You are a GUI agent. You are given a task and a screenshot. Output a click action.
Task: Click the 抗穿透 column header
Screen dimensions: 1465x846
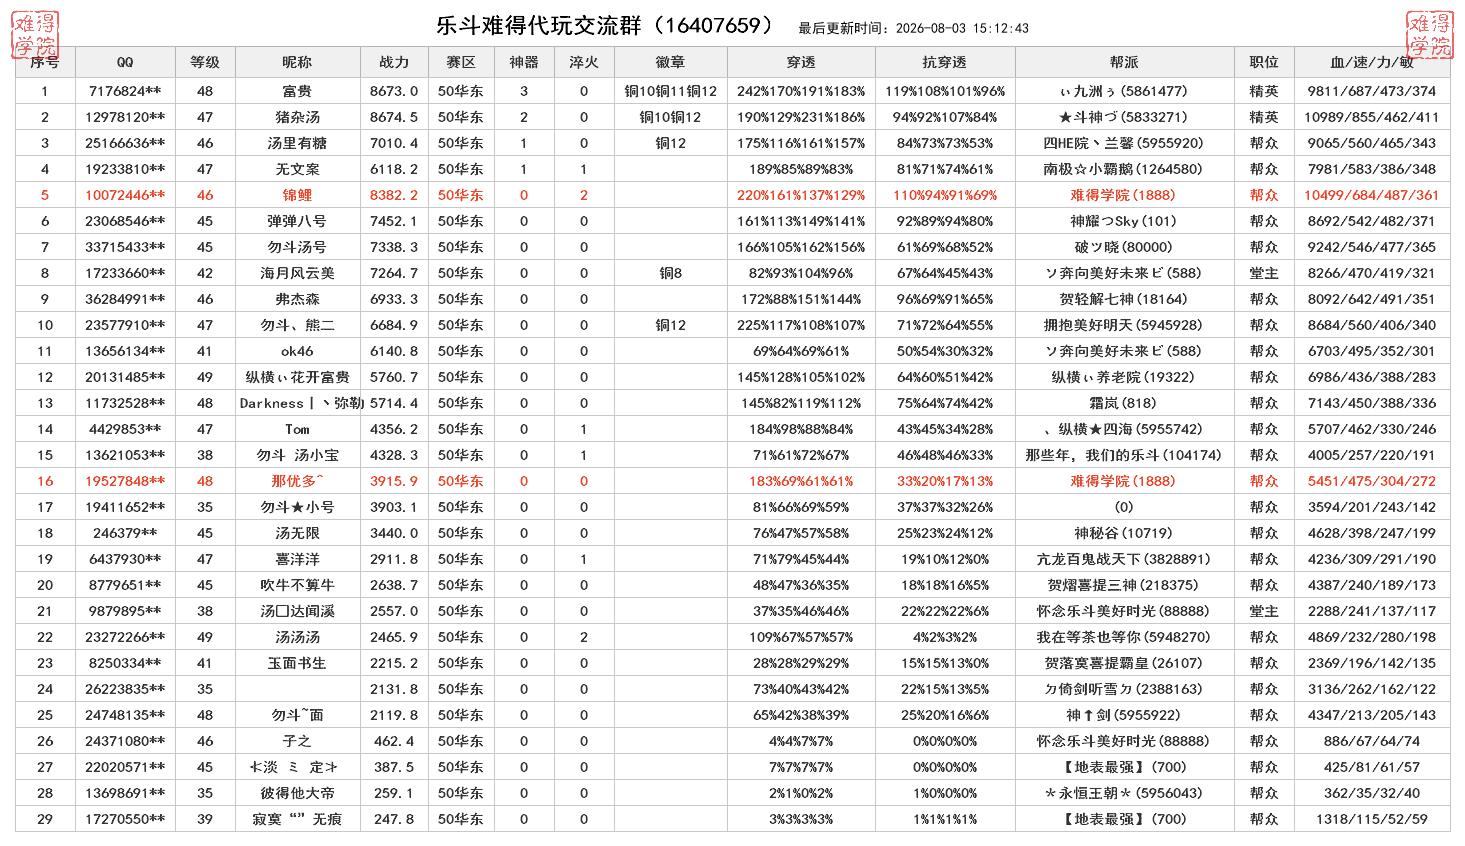[x=945, y=62]
